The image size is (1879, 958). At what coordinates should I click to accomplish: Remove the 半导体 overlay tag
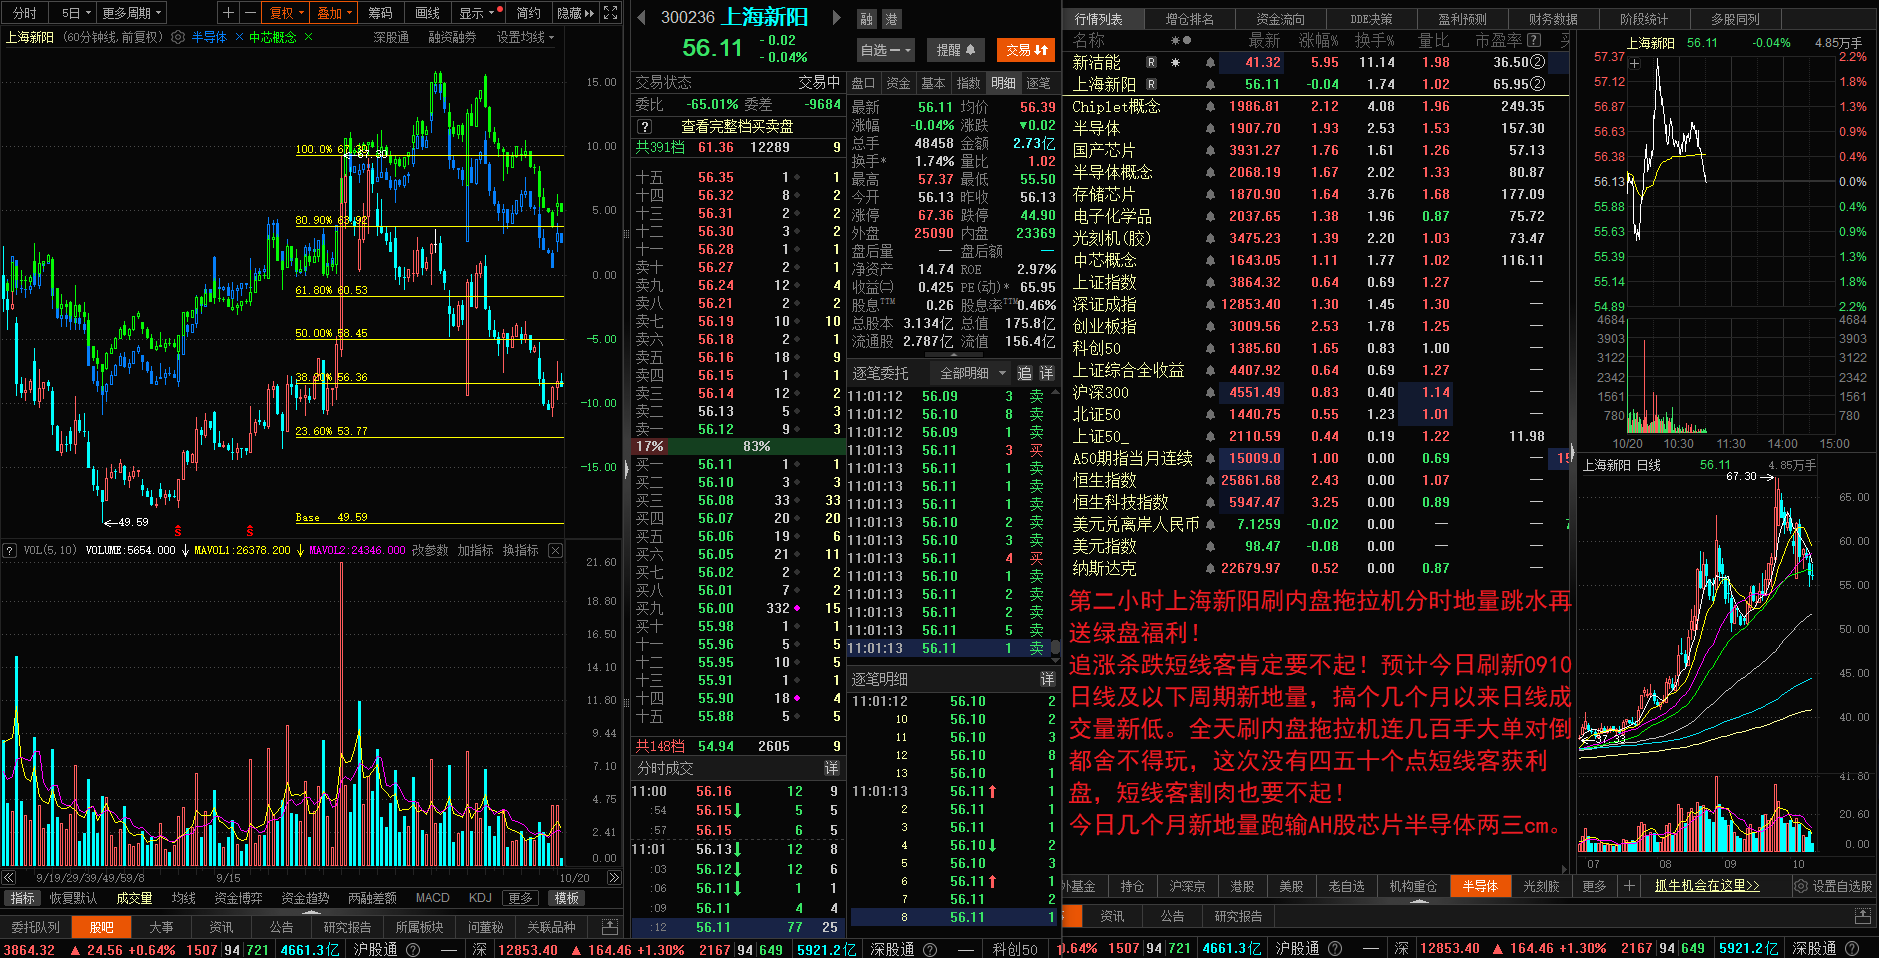[x=240, y=37]
